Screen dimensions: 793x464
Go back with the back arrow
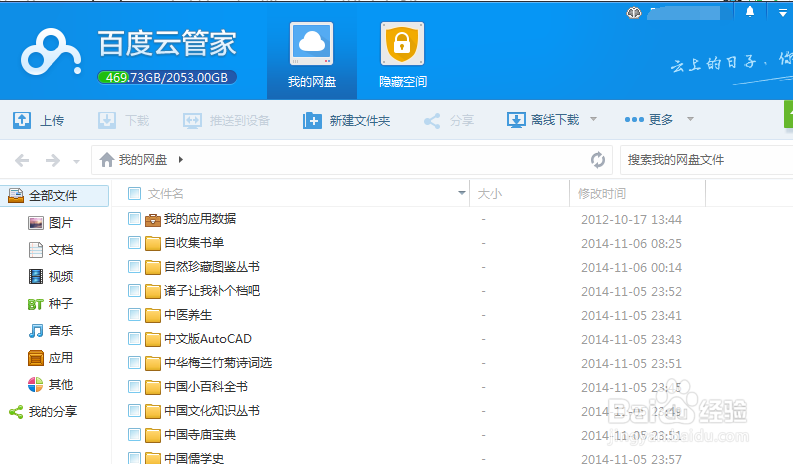click(22, 161)
